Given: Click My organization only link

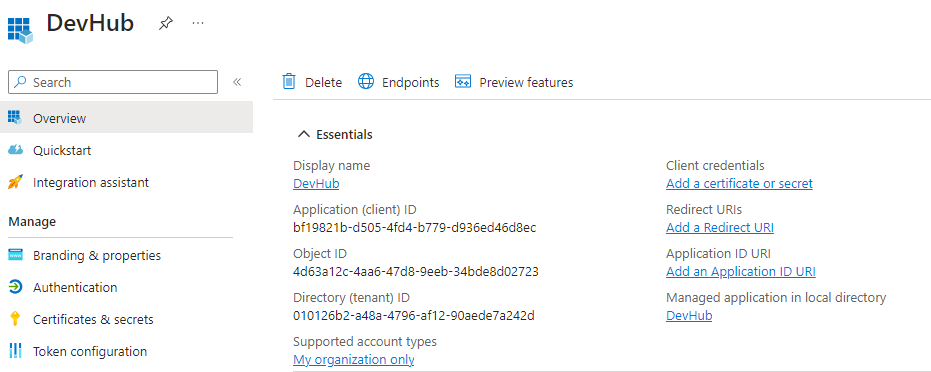Looking at the screenshot, I should point(354,360).
